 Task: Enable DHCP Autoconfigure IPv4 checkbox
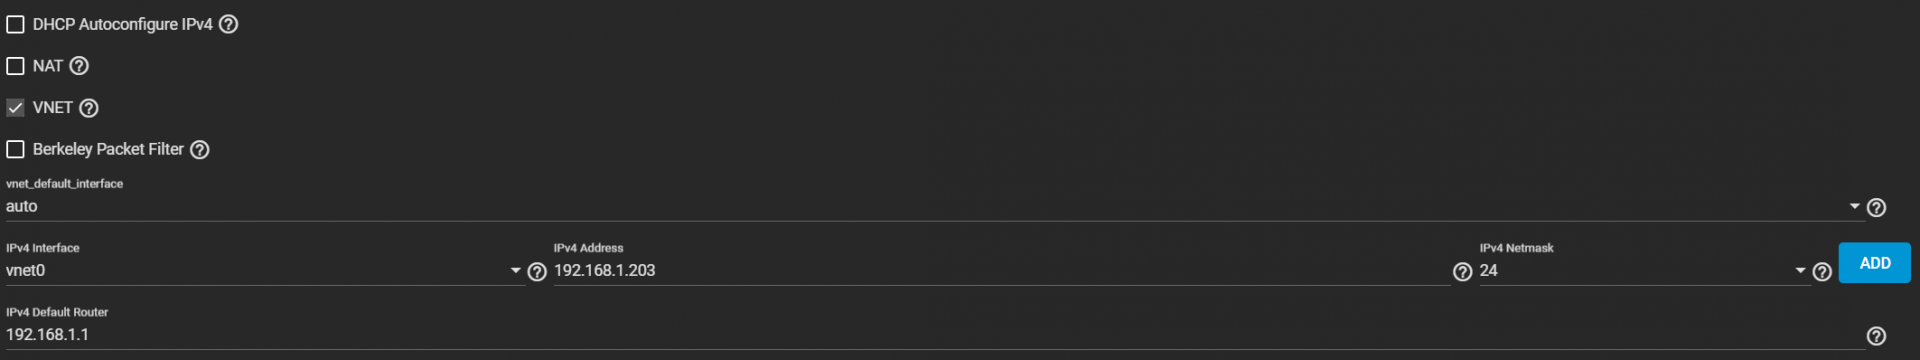tap(15, 24)
